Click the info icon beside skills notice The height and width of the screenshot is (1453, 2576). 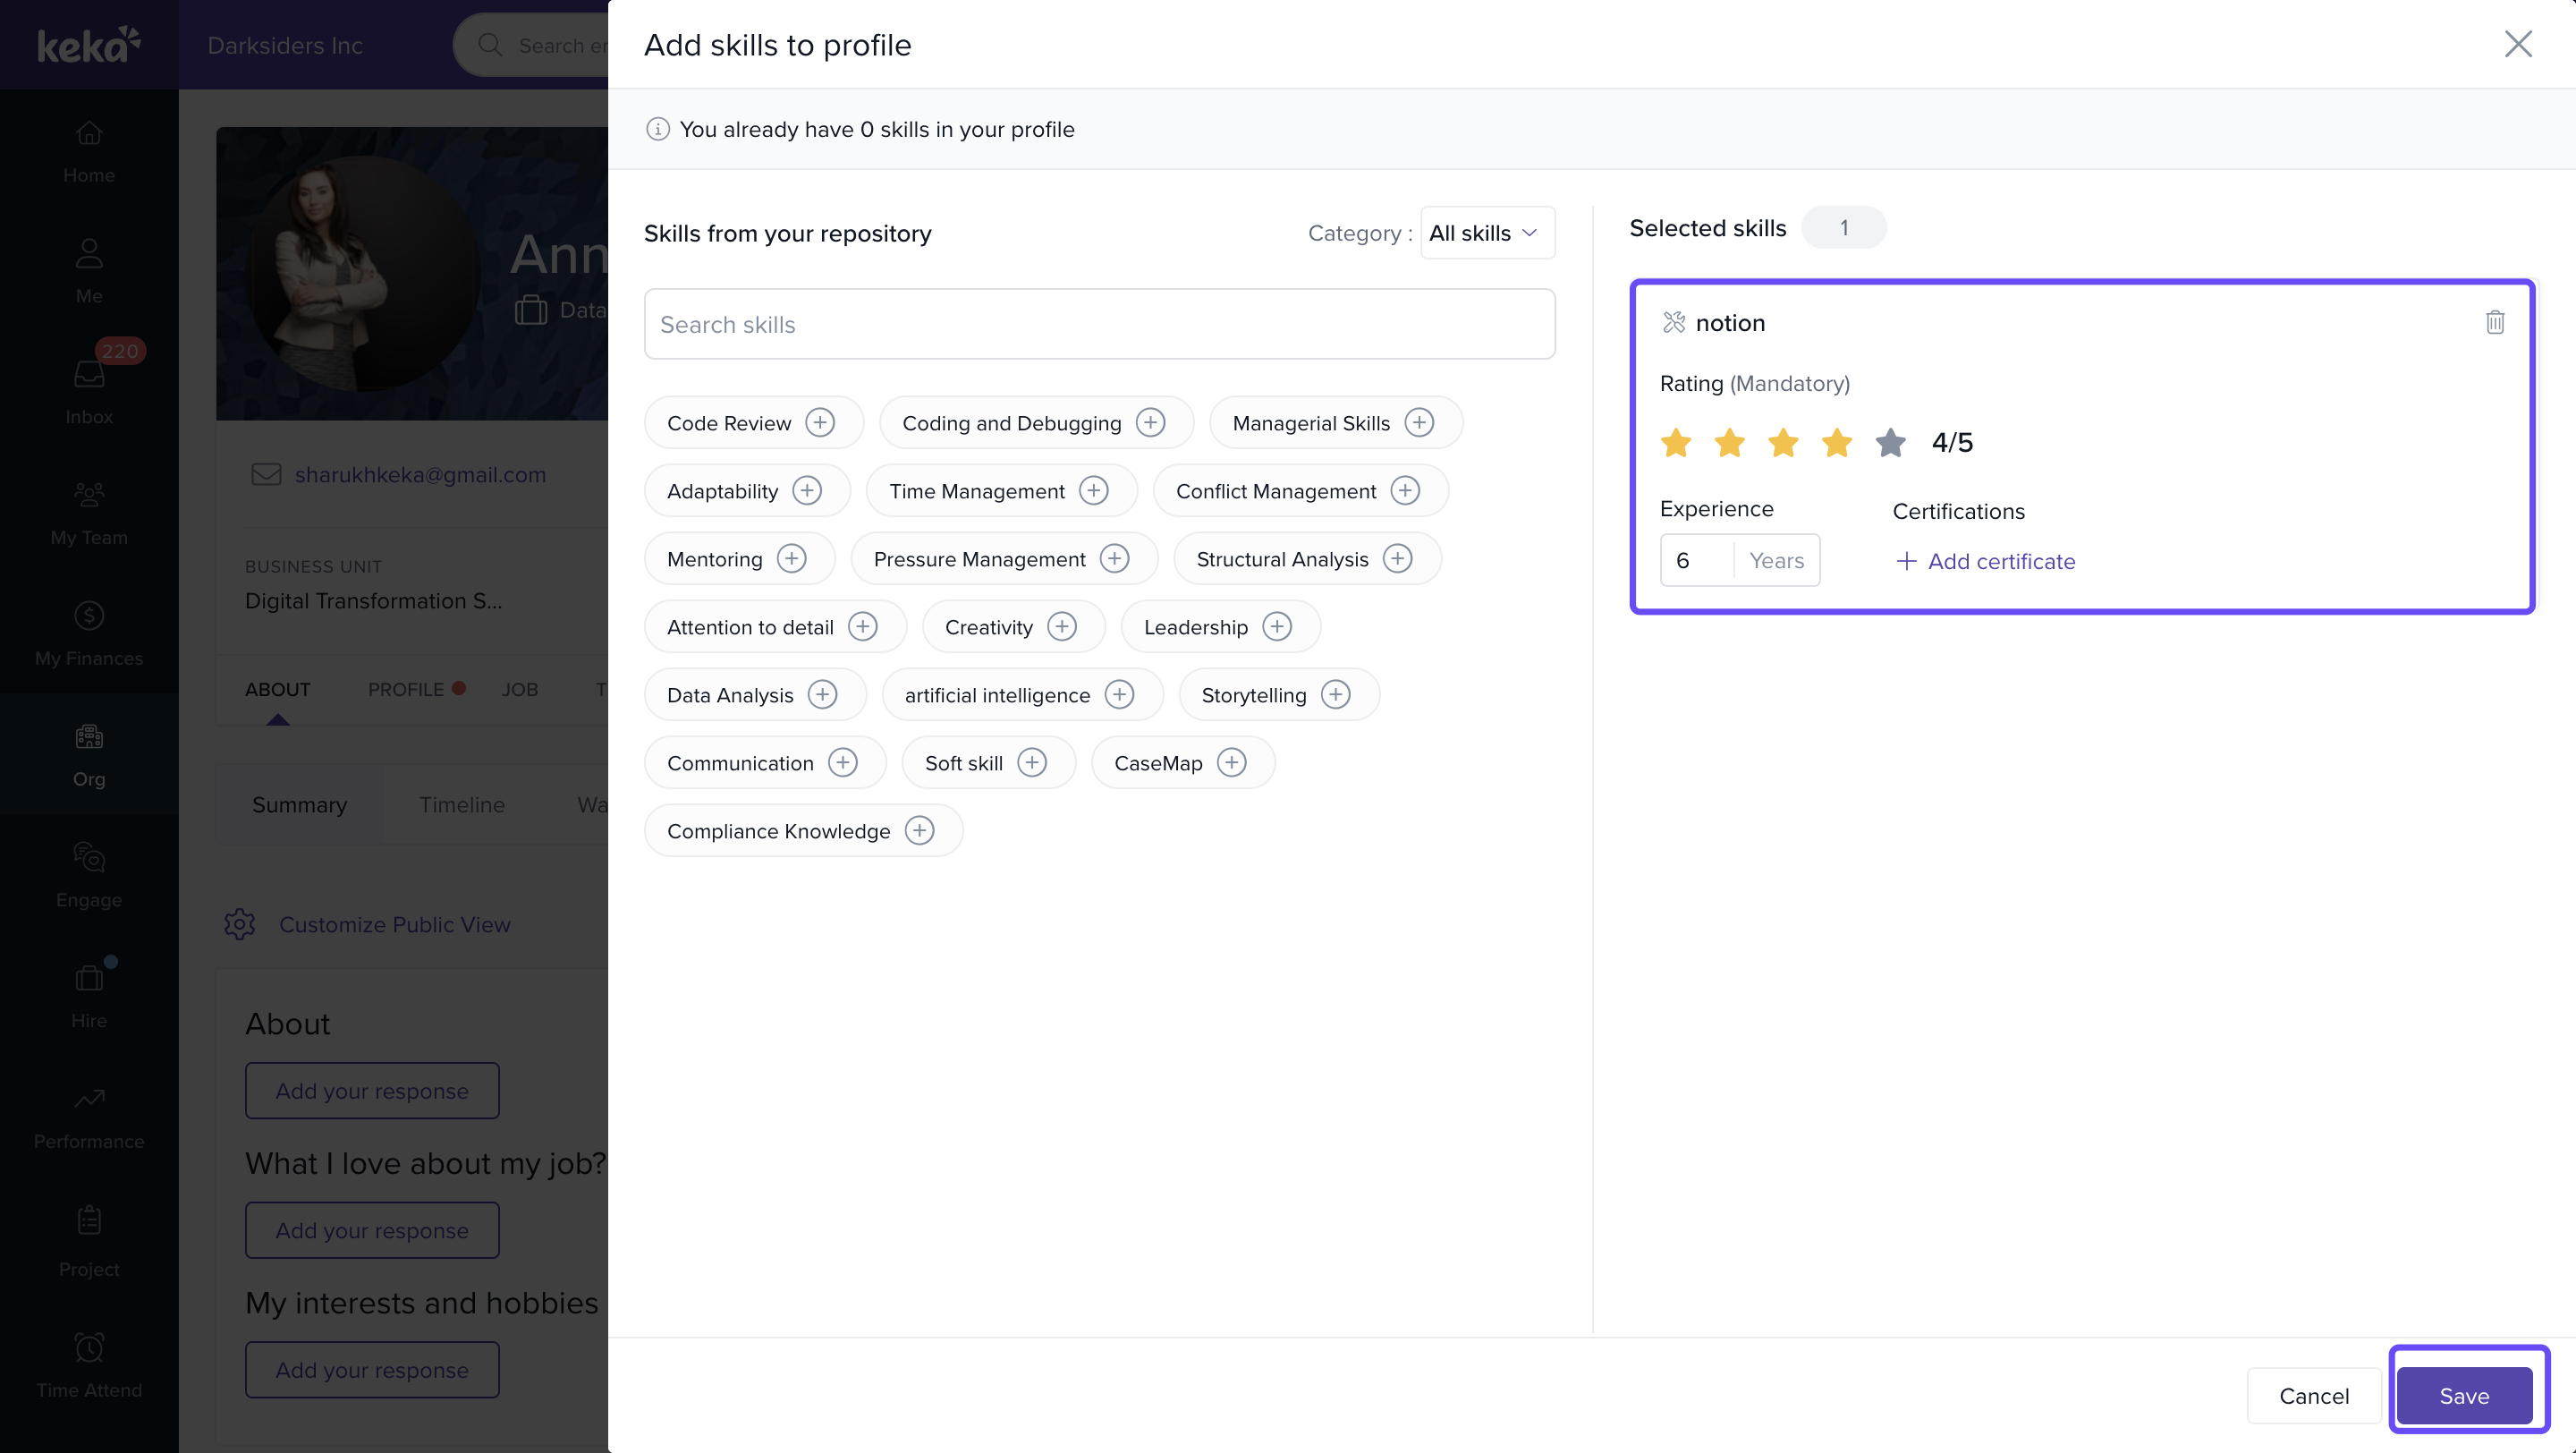pos(657,129)
